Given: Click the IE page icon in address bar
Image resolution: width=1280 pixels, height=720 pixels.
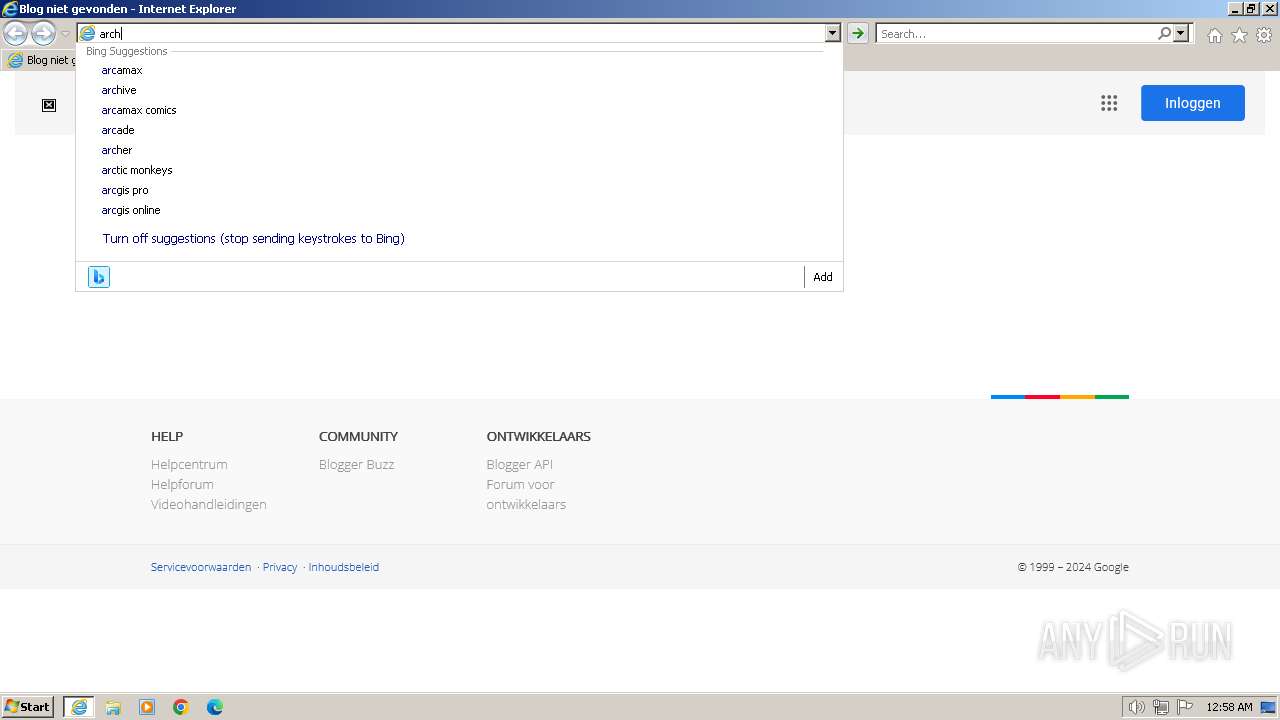Looking at the screenshot, I should (x=88, y=33).
